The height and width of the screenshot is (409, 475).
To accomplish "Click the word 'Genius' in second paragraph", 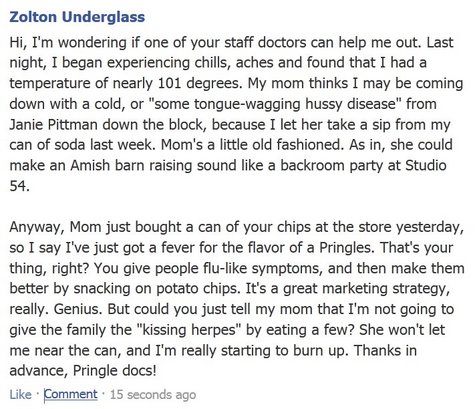I will 78,309.
